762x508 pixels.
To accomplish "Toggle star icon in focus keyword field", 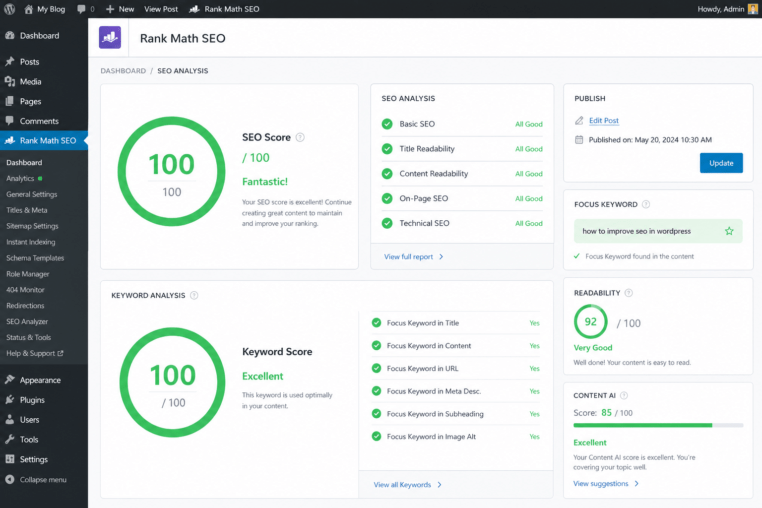I will point(729,231).
